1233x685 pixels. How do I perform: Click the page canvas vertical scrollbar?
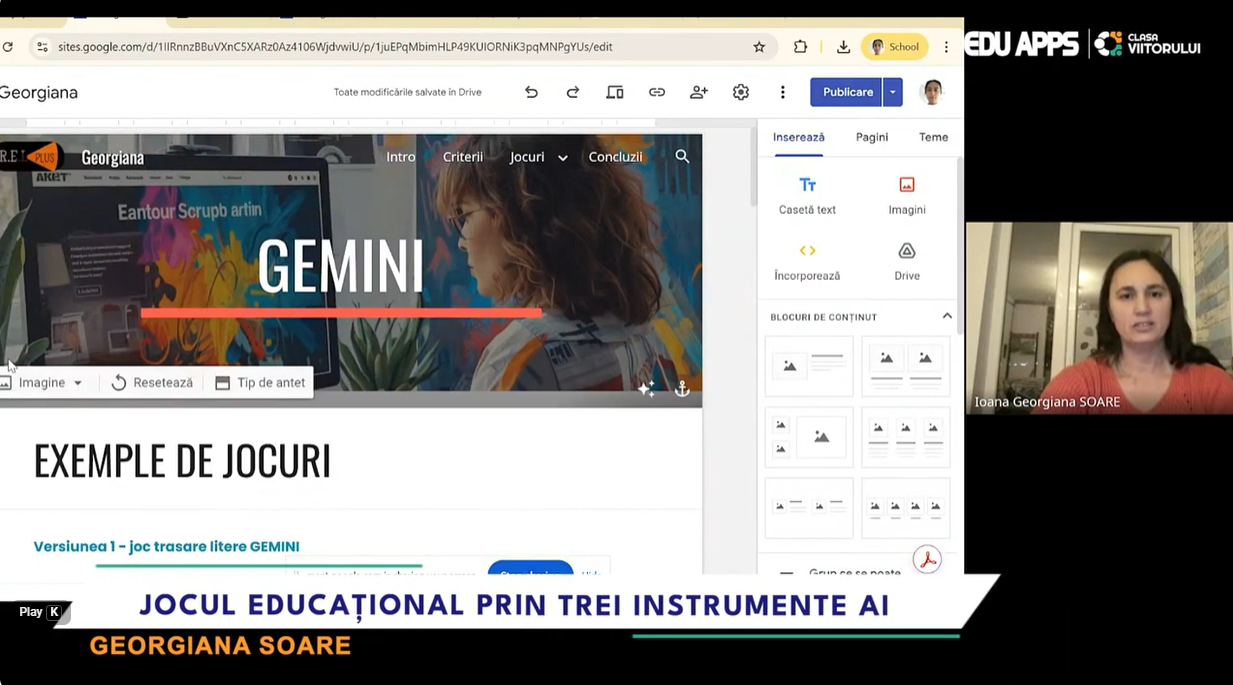point(753,165)
